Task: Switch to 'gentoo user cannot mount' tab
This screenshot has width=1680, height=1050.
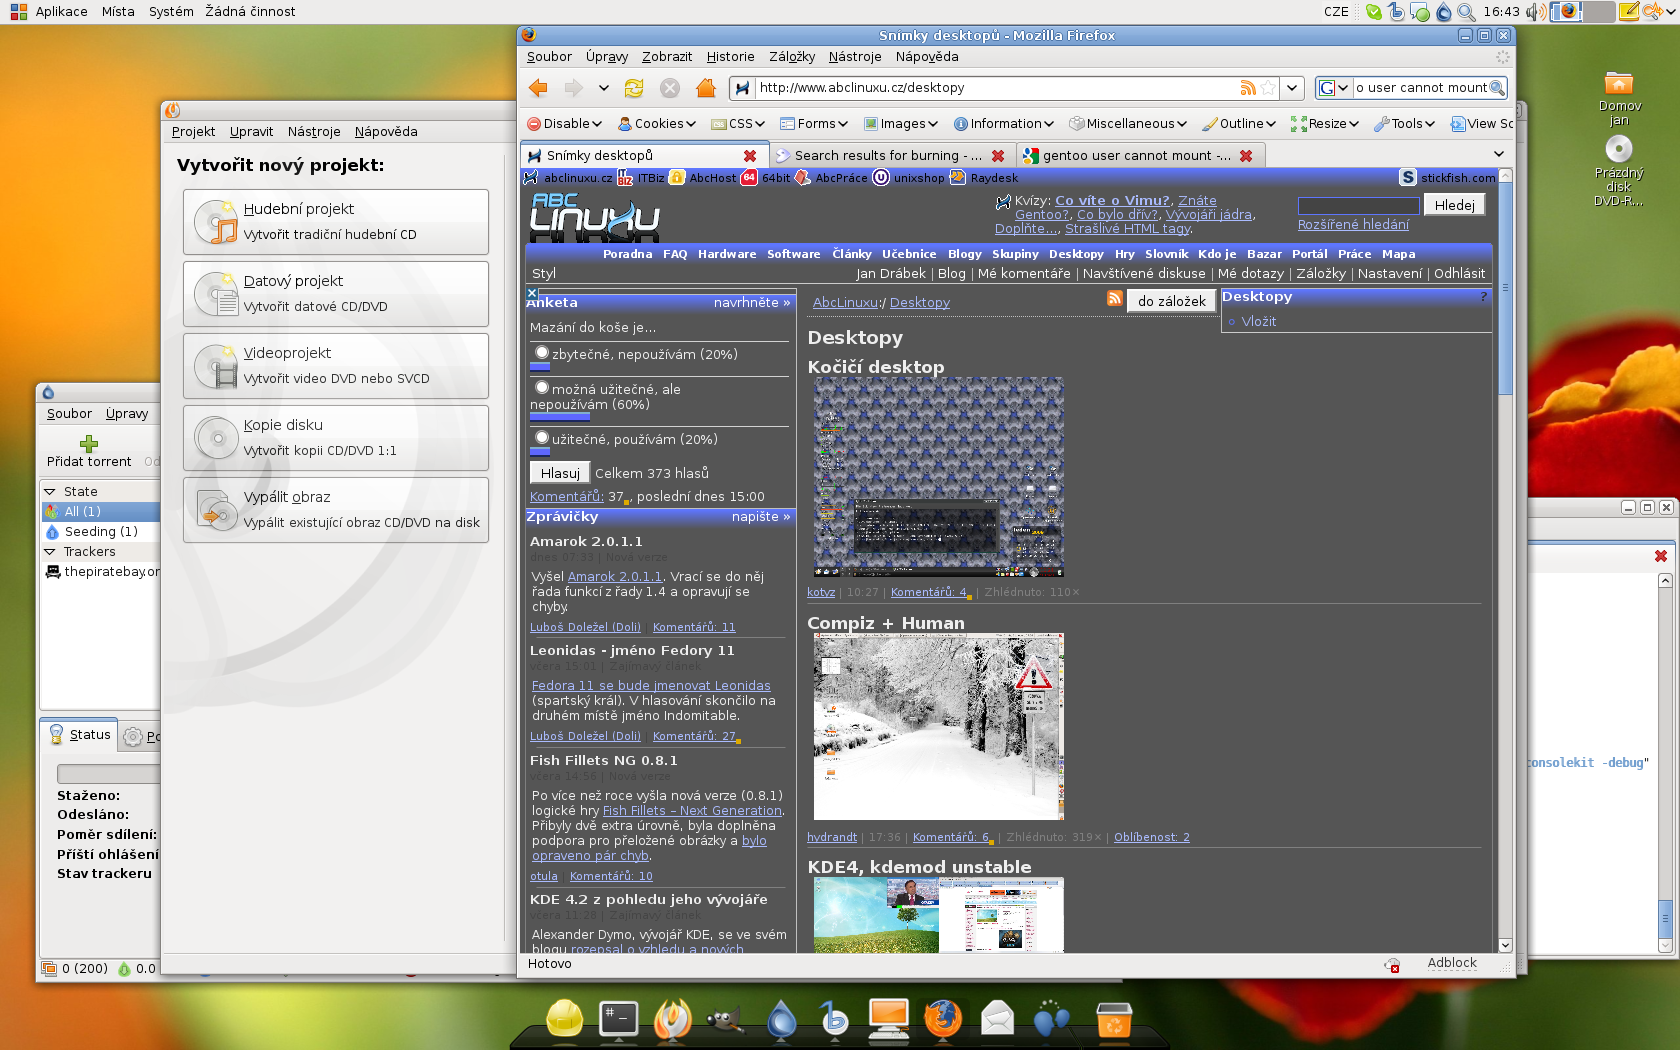Action: point(1140,156)
